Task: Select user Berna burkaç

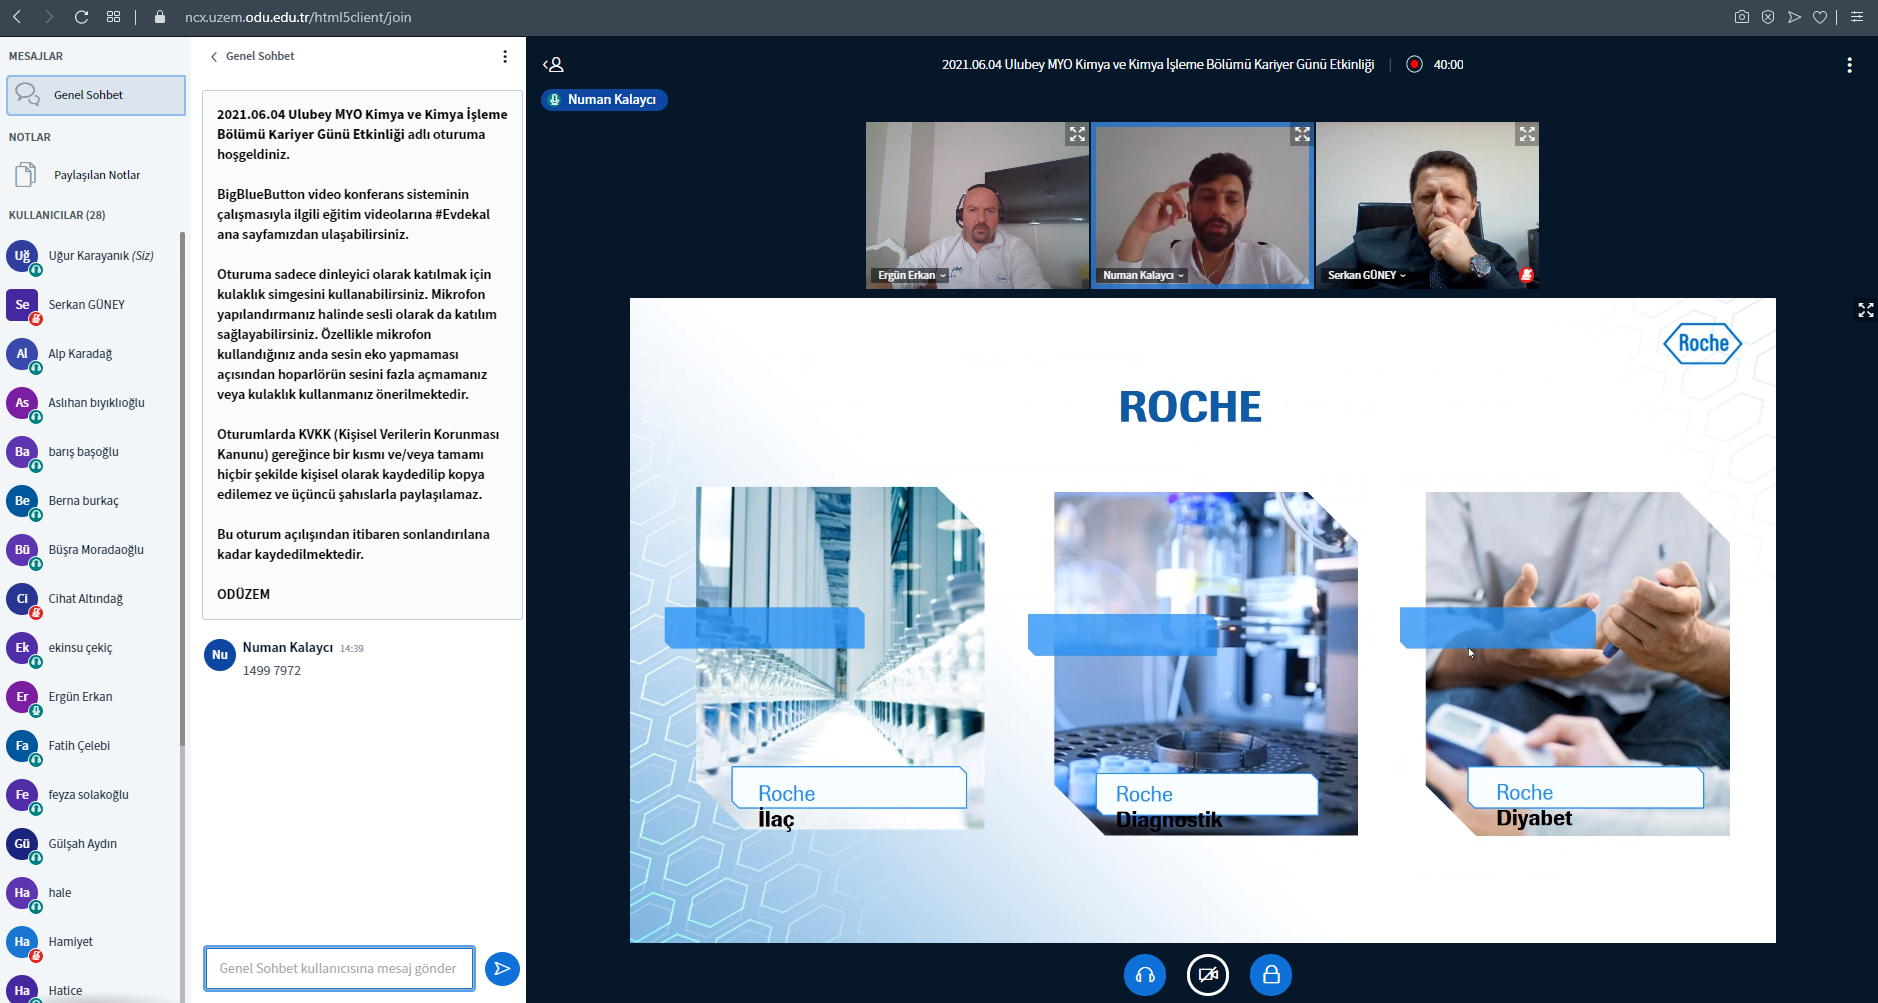Action: coord(92,501)
